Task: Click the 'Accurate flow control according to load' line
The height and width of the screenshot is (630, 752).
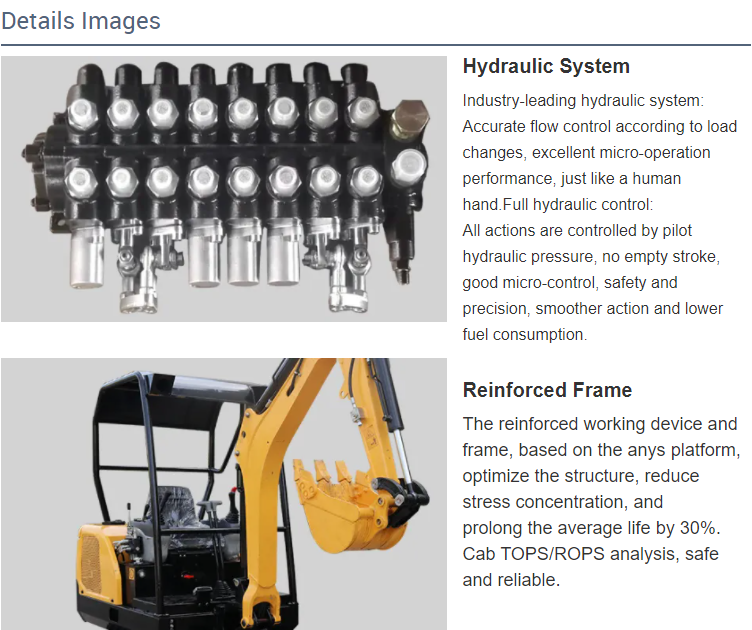Action: (x=599, y=127)
